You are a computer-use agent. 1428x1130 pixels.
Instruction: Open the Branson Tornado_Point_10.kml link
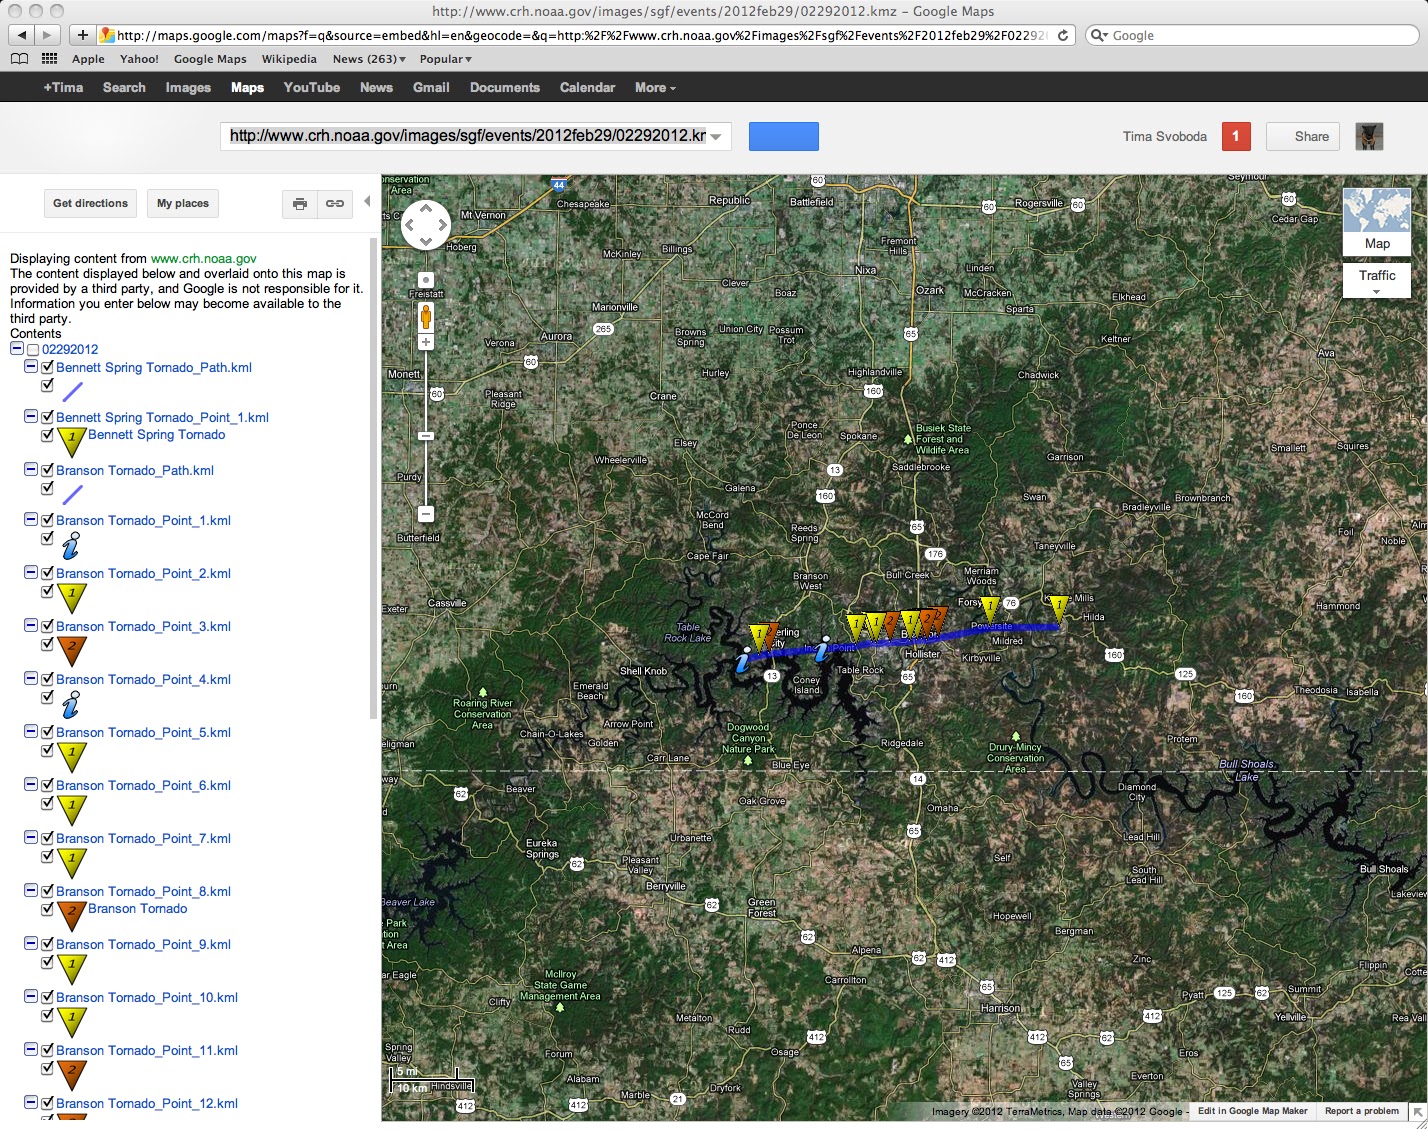[147, 997]
